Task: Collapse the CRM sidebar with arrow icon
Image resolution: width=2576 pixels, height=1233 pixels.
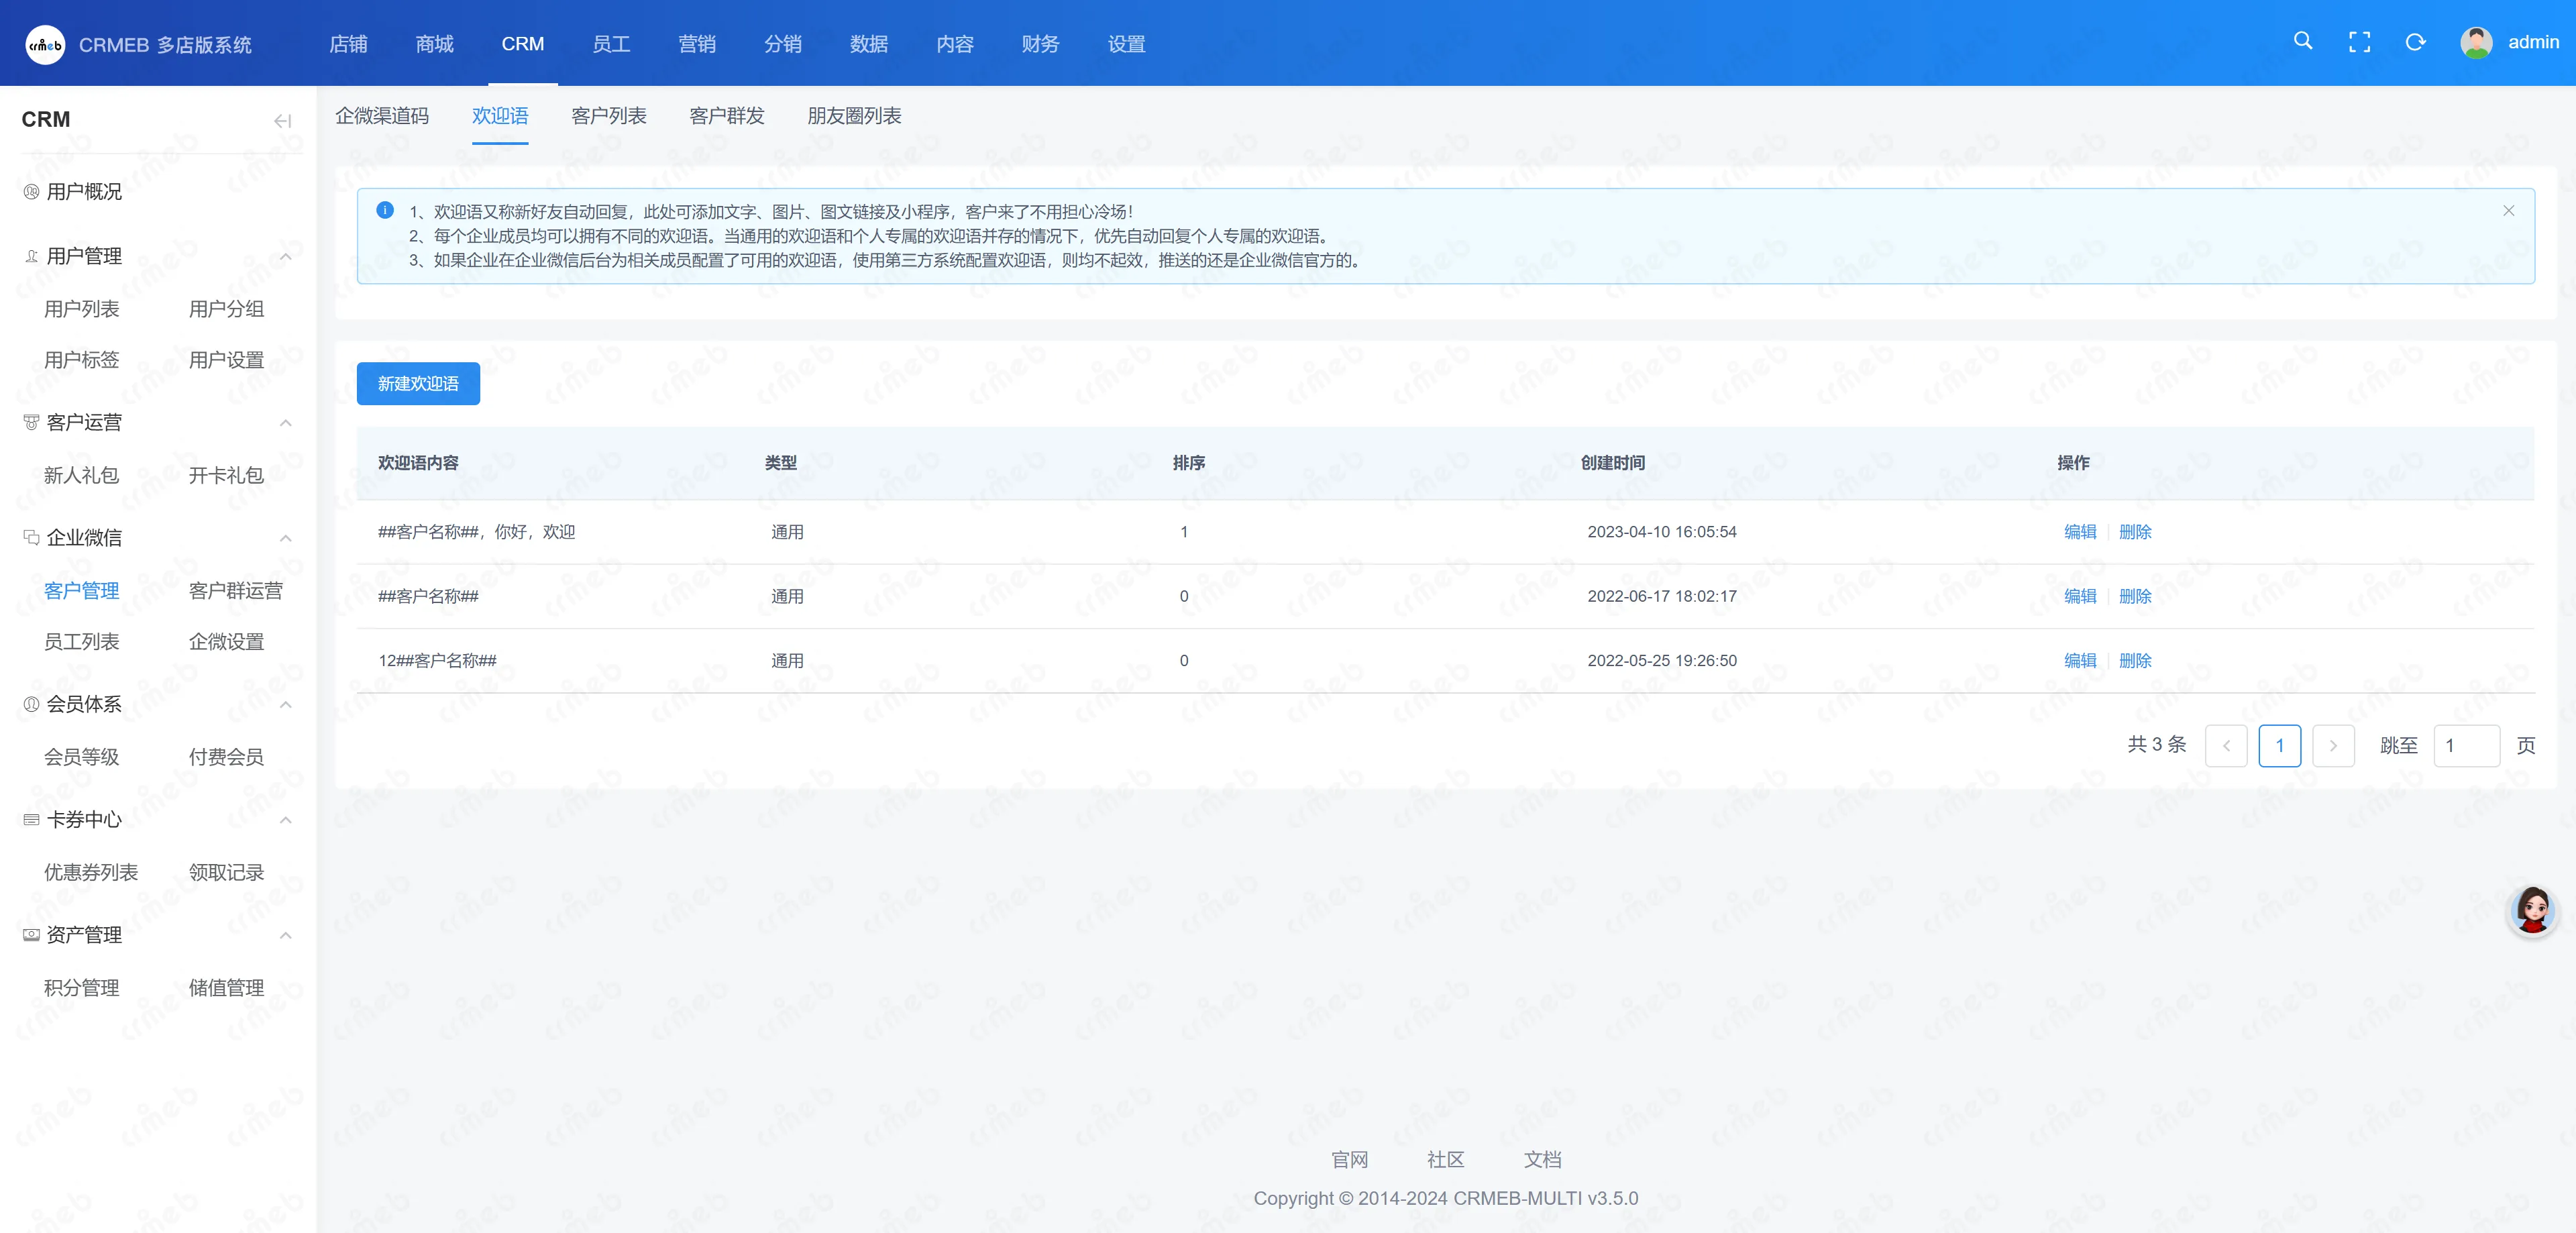Action: (283, 121)
